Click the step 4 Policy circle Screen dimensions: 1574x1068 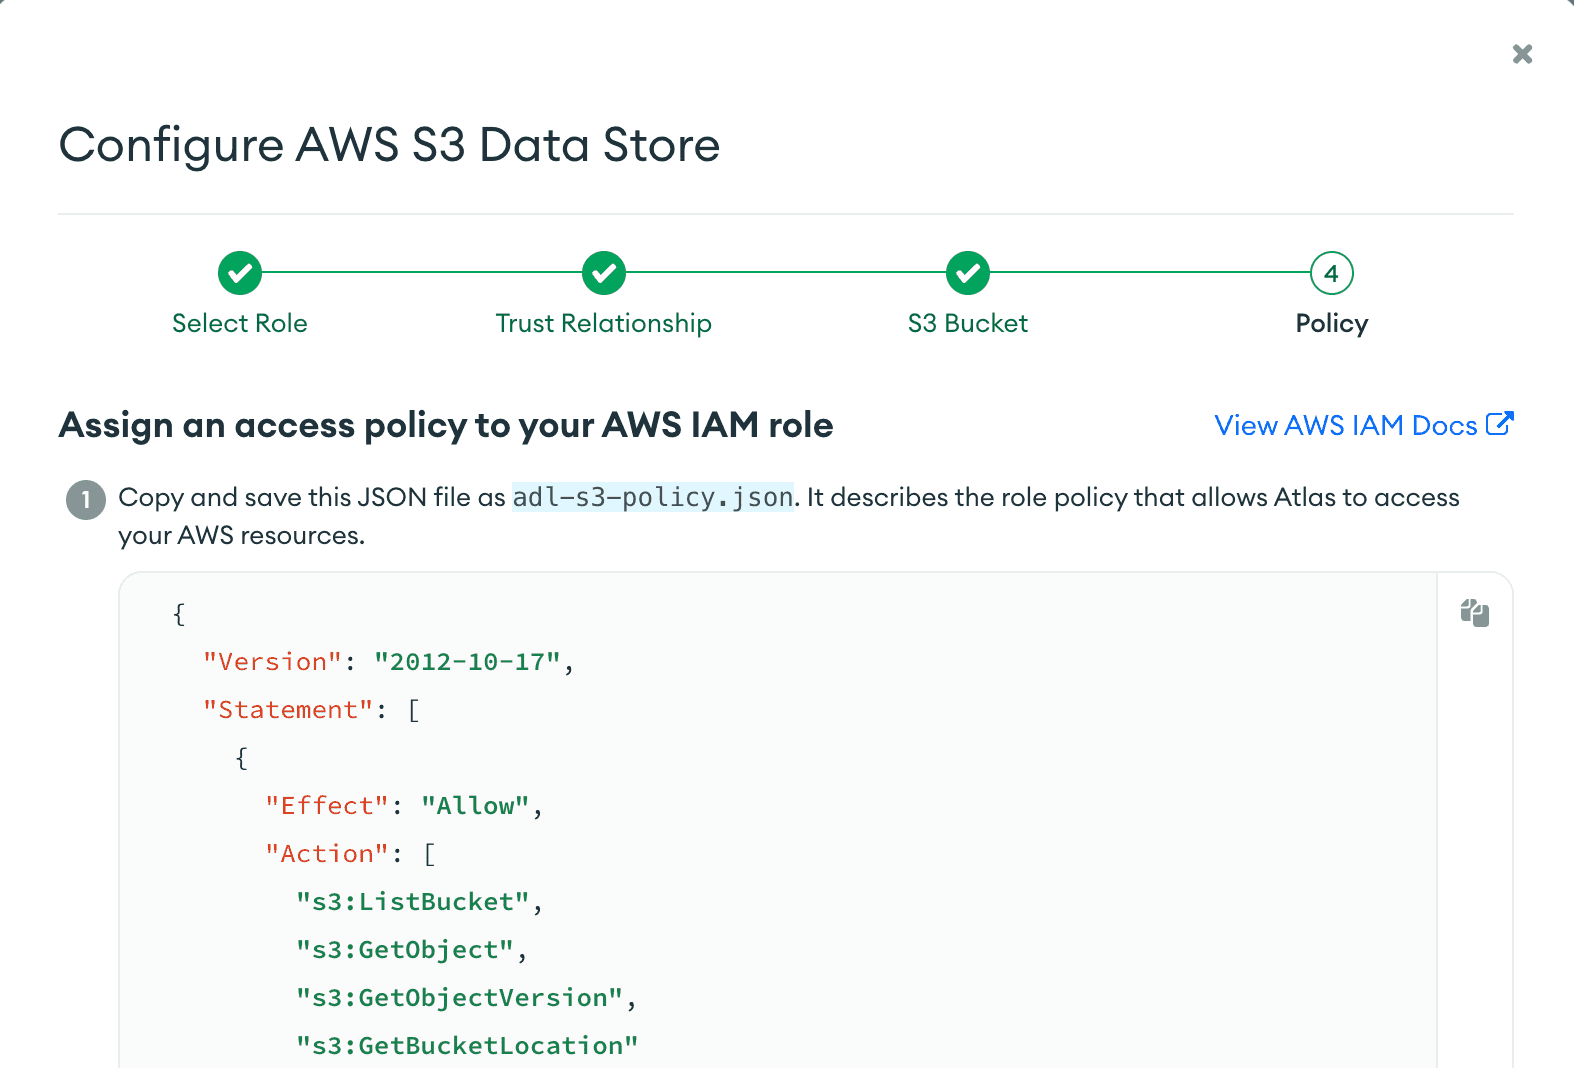[x=1331, y=273]
